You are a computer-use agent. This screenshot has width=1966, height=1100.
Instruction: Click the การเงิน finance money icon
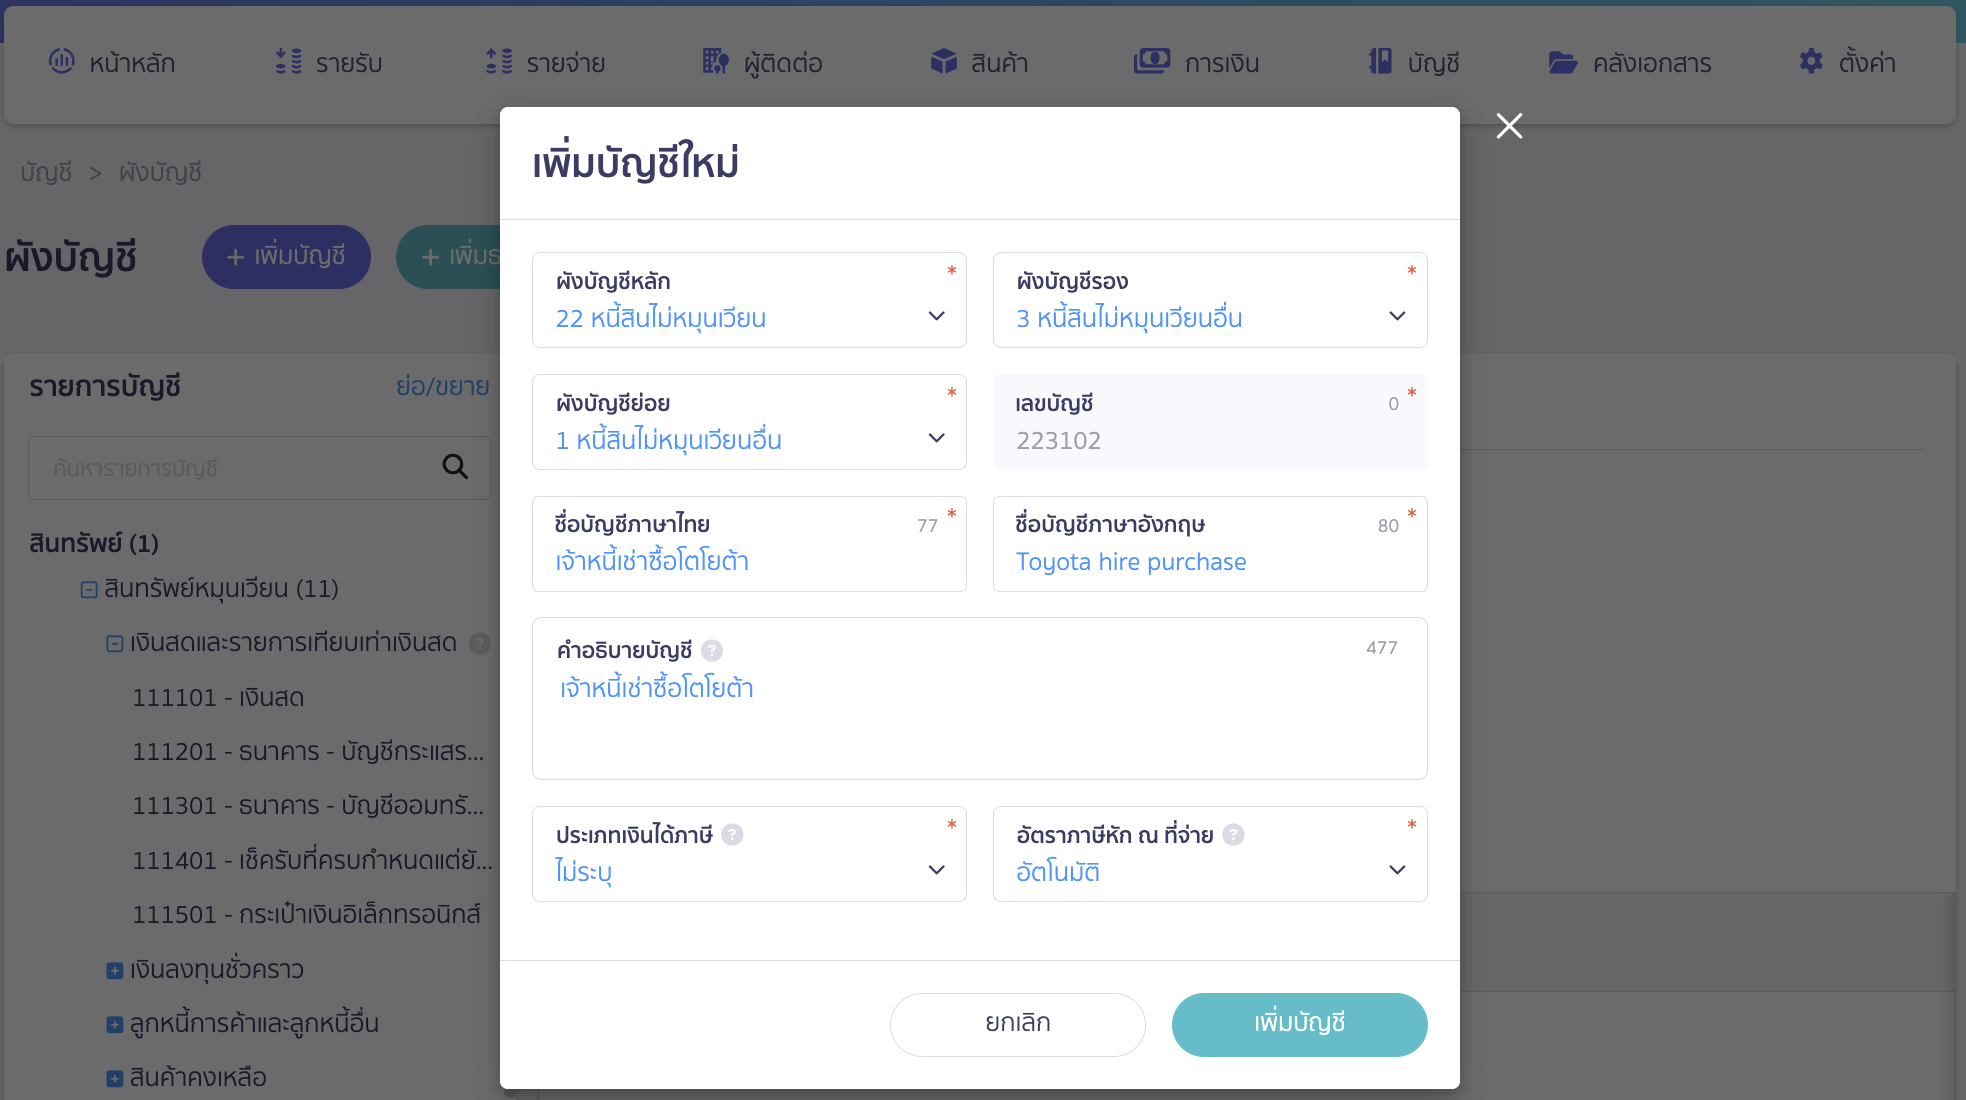pos(1152,62)
